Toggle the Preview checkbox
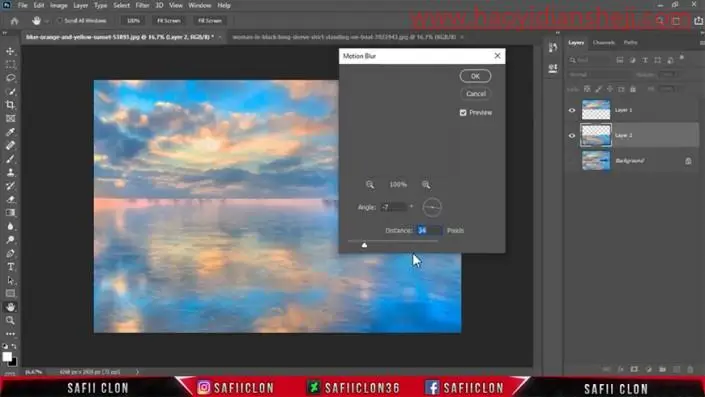 463,112
